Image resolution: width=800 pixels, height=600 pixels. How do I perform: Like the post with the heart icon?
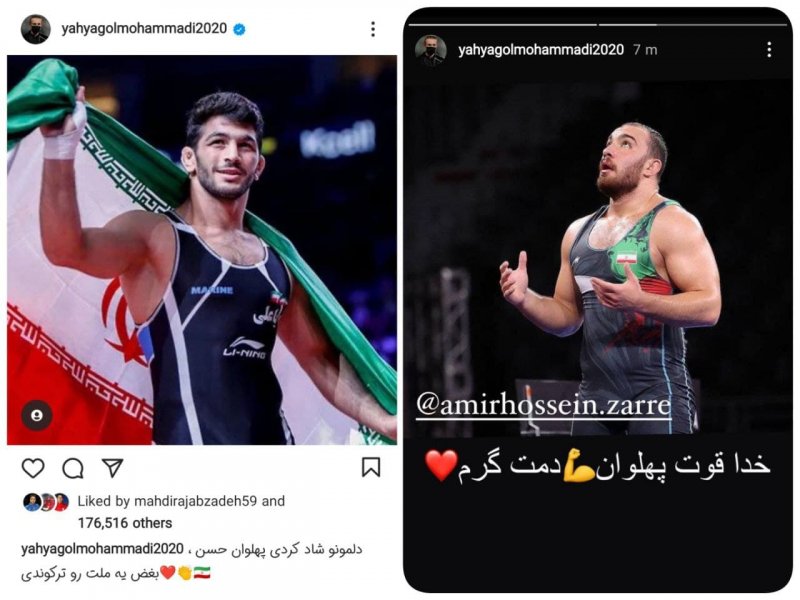(33, 468)
